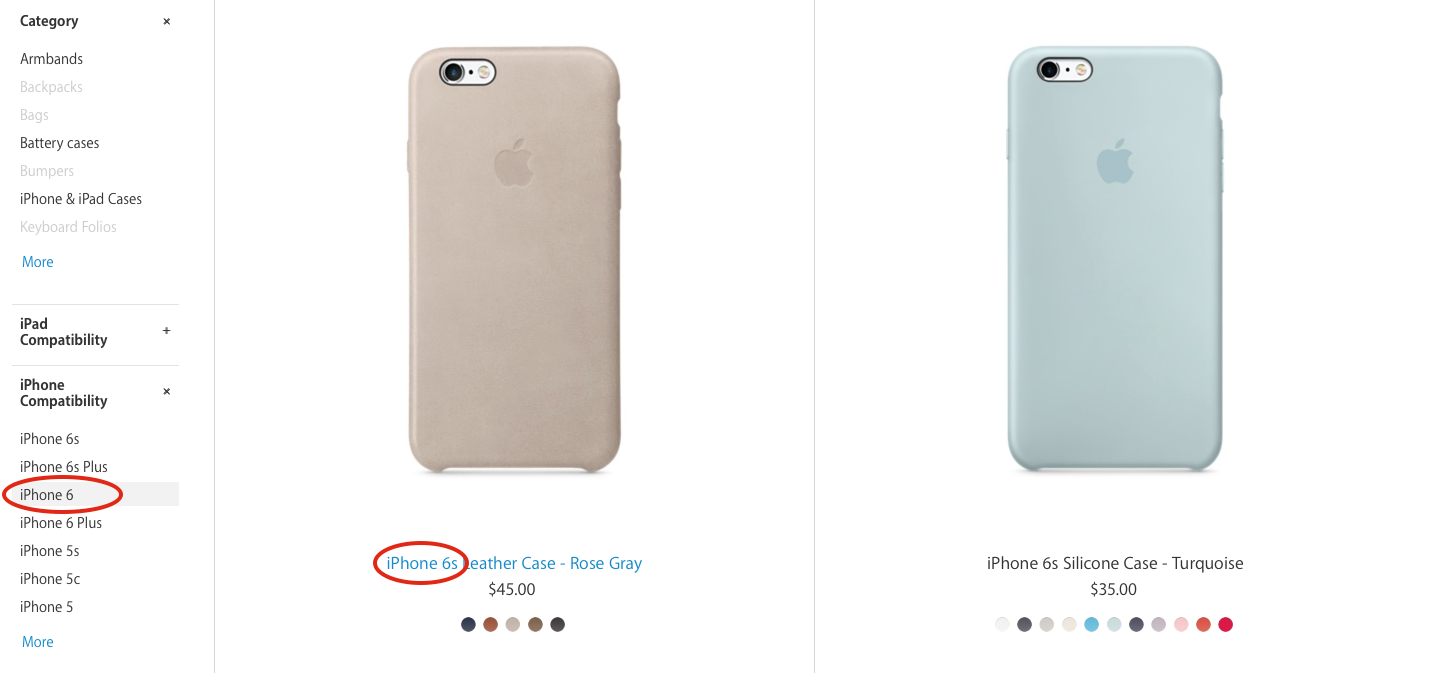Image resolution: width=1429 pixels, height=673 pixels.
Task: Show more category options
Action: (x=38, y=262)
